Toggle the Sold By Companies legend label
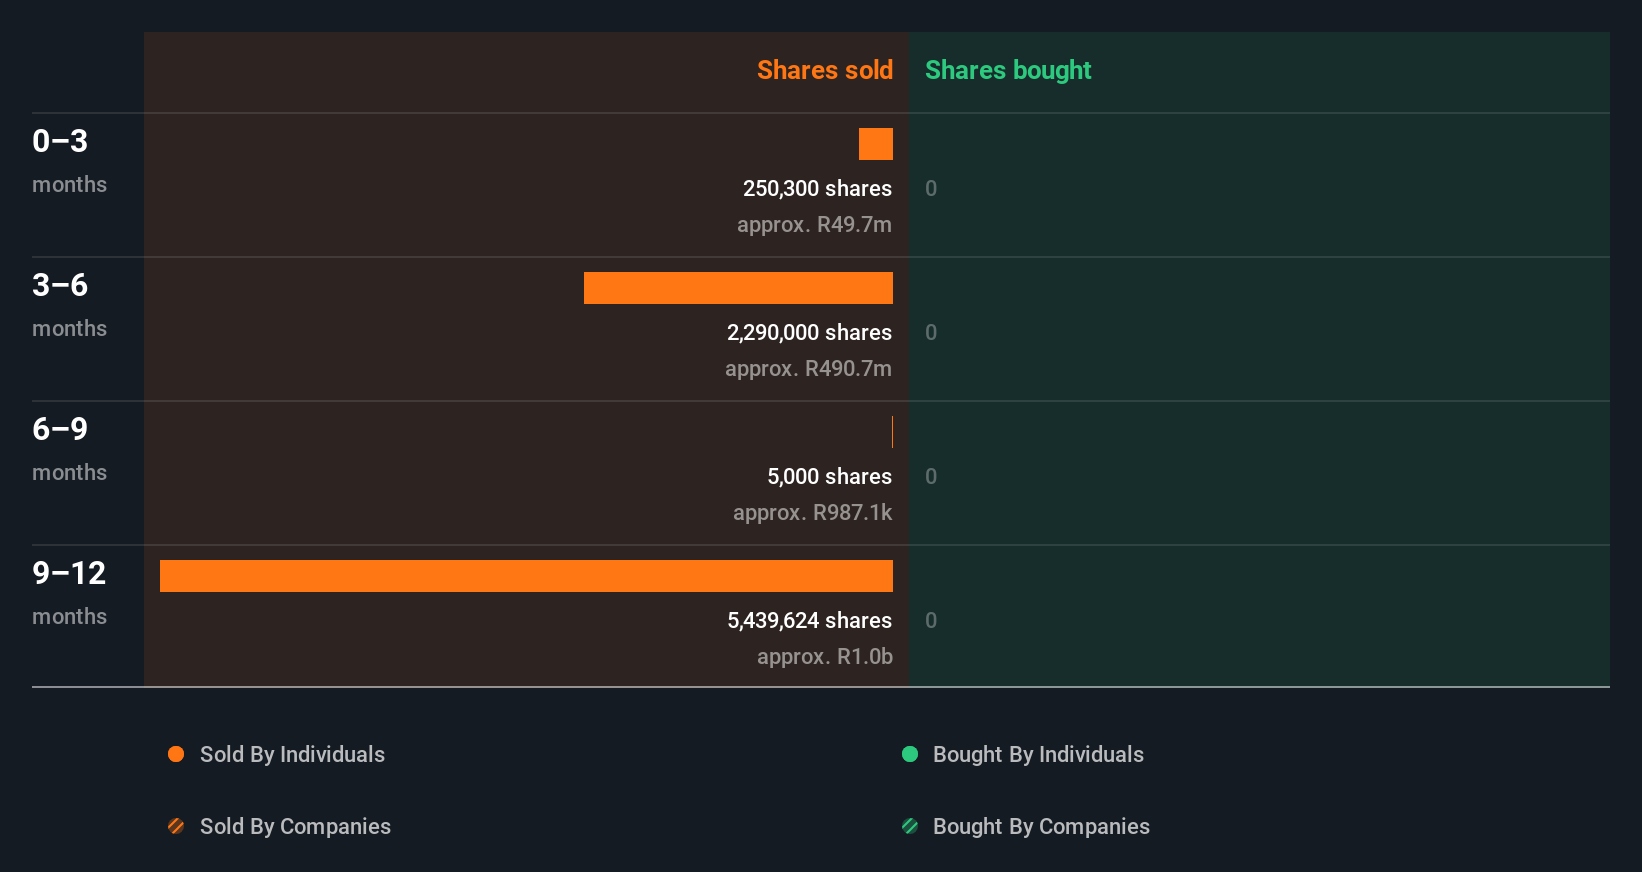 [295, 826]
